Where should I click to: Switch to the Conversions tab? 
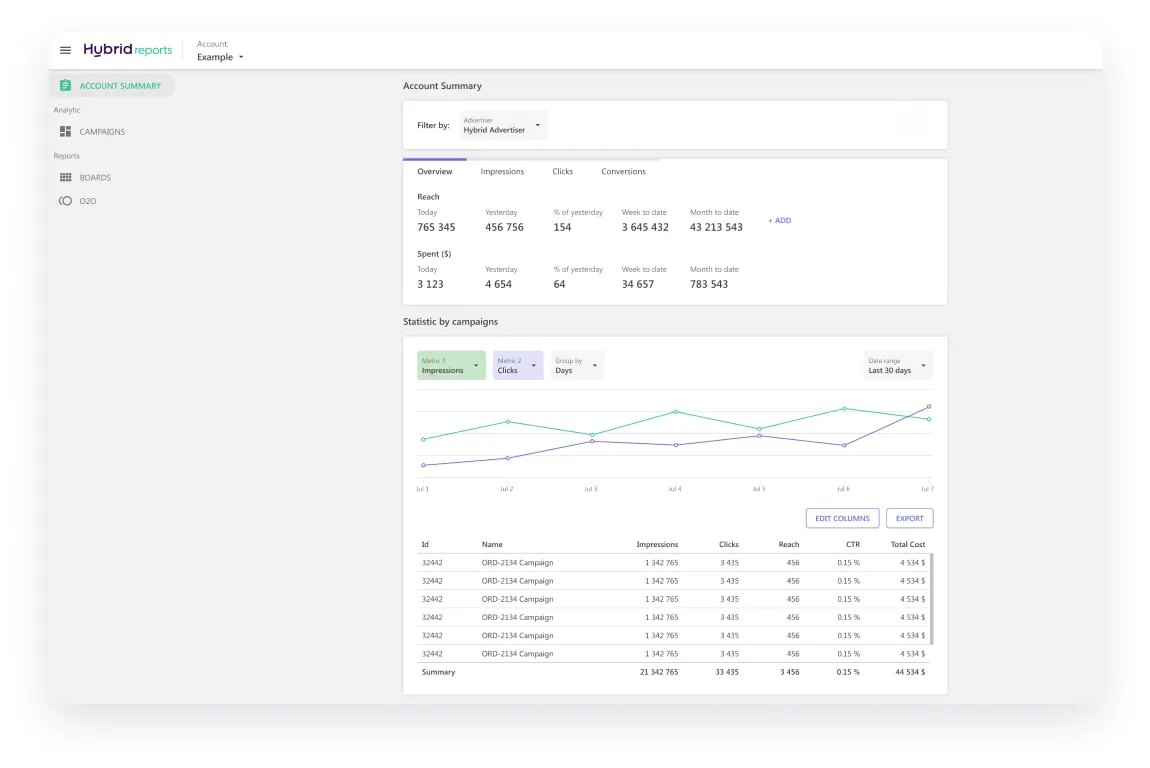point(623,172)
